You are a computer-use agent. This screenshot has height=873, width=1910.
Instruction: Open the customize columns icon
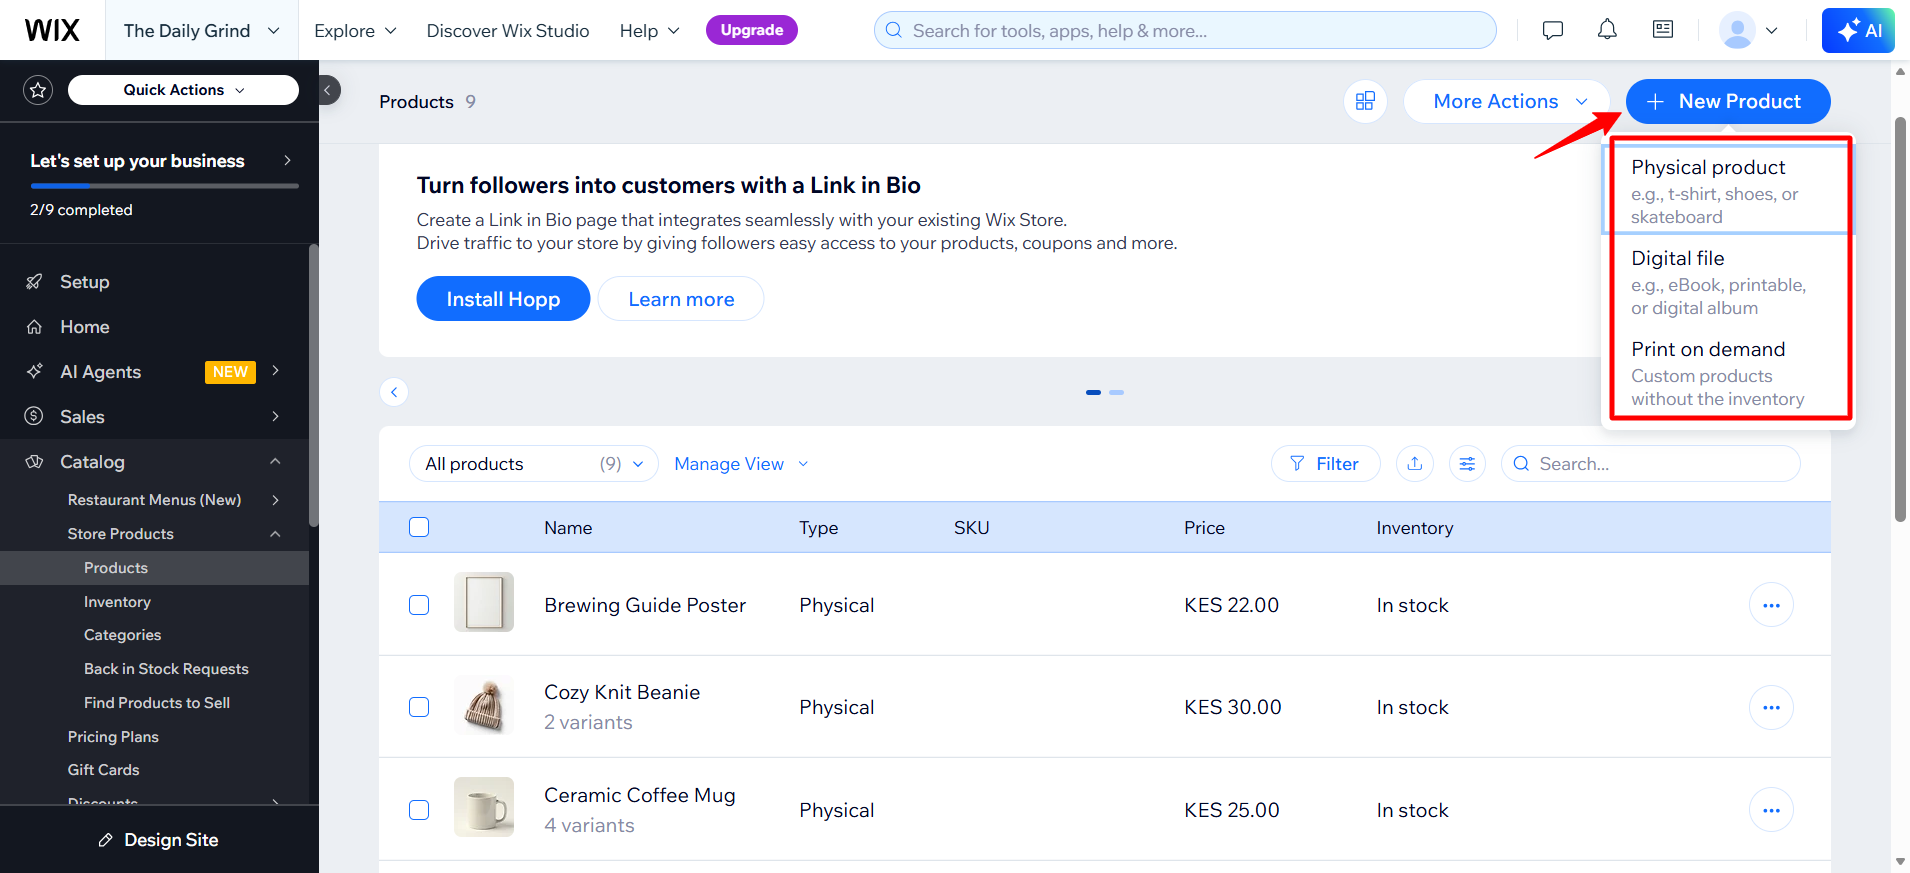point(1467,463)
